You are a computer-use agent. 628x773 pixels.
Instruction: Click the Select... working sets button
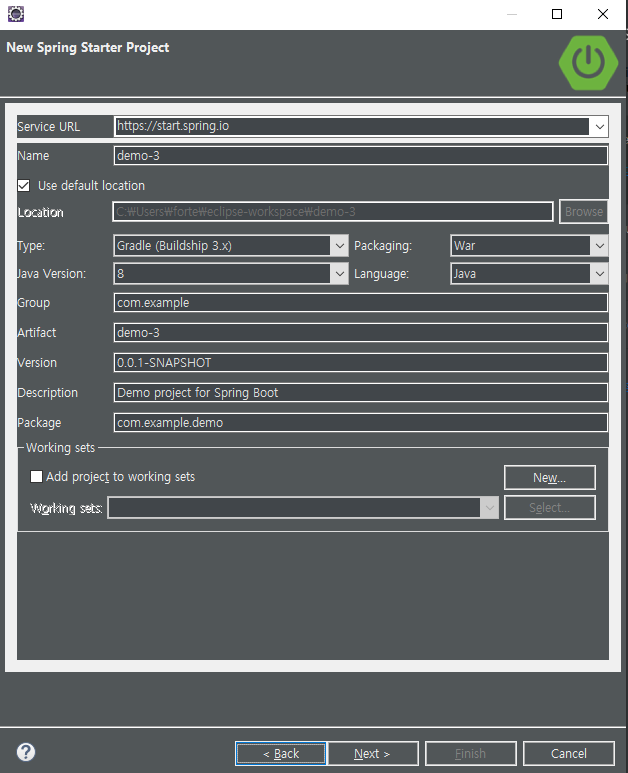tap(550, 508)
